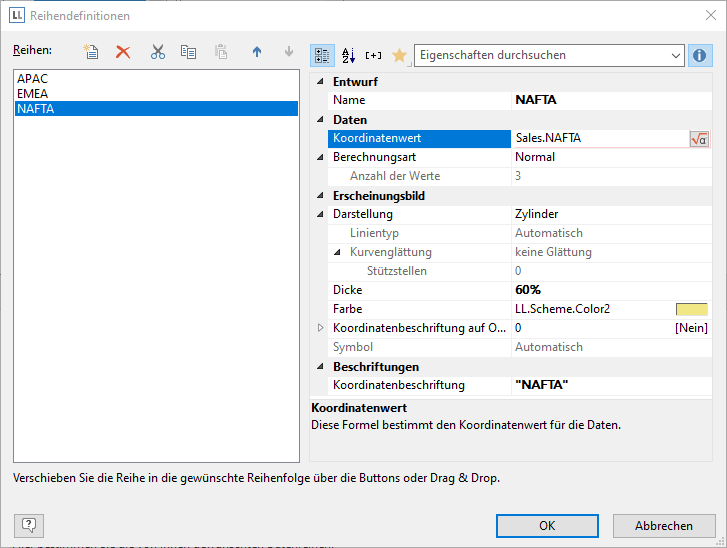Open the formula editor for Koordinatenwert
Screen dimensions: 727x548
(x=699, y=139)
